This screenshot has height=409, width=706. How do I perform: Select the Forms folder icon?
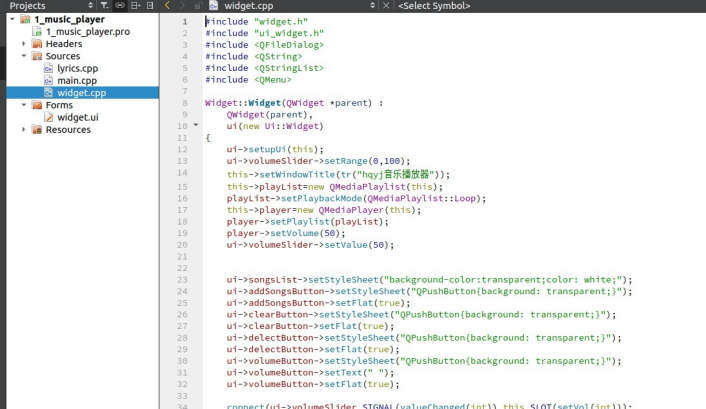click(37, 105)
